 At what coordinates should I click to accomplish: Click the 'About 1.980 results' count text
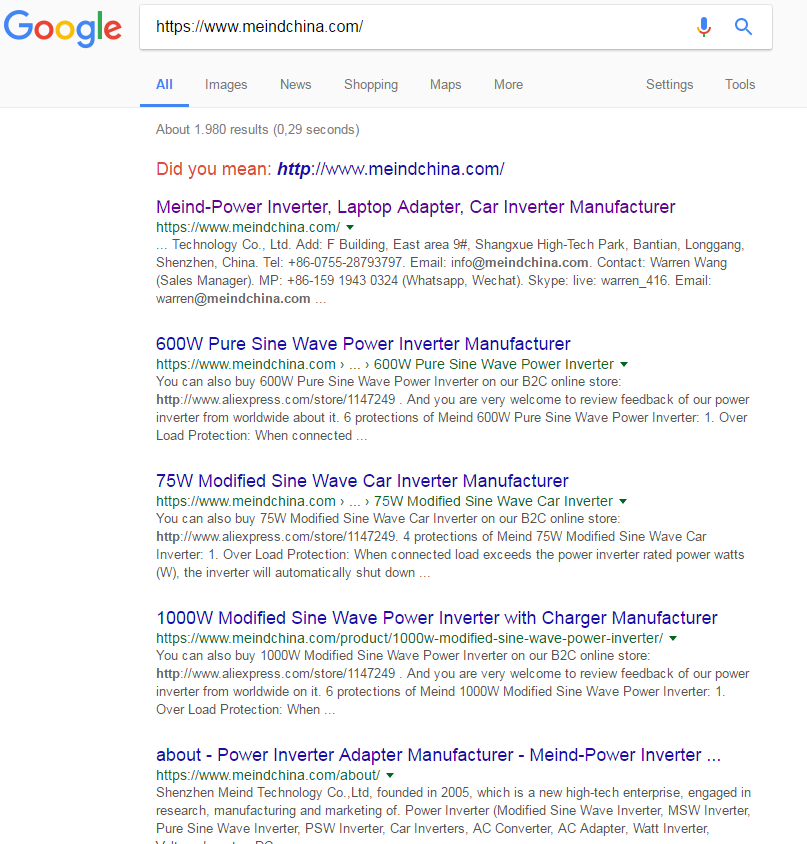coord(257,130)
